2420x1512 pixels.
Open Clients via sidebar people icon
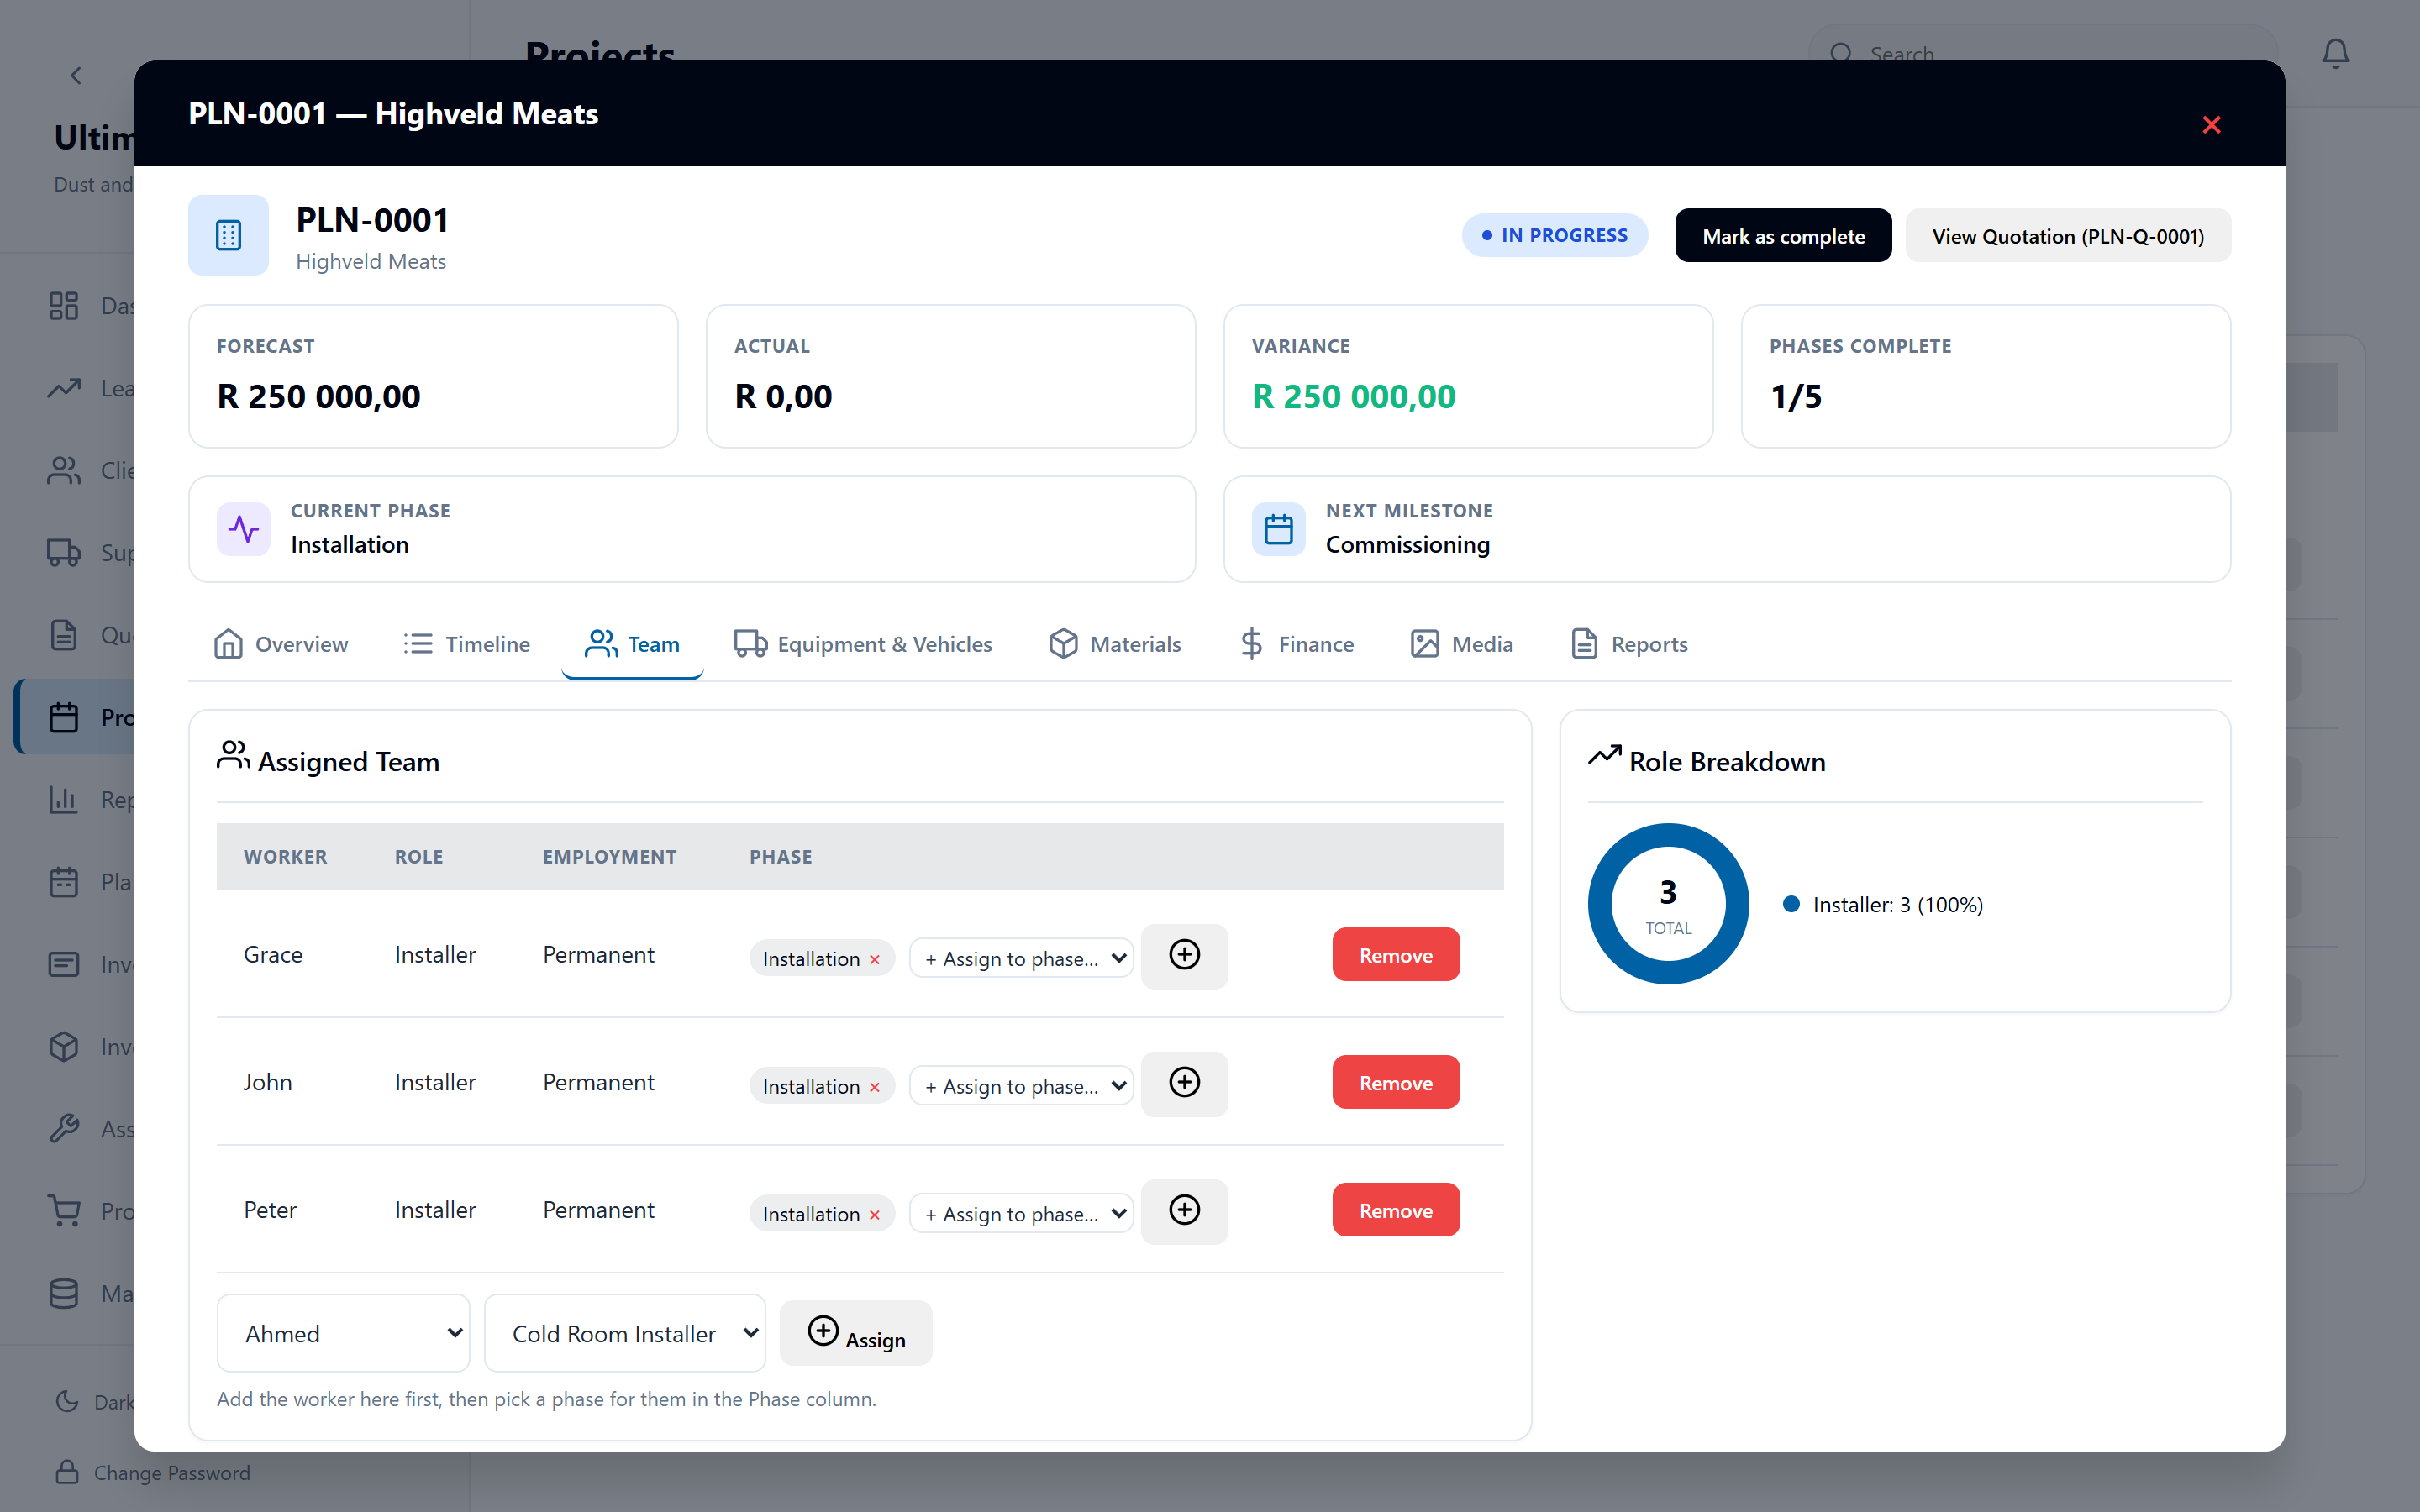pyautogui.click(x=64, y=470)
